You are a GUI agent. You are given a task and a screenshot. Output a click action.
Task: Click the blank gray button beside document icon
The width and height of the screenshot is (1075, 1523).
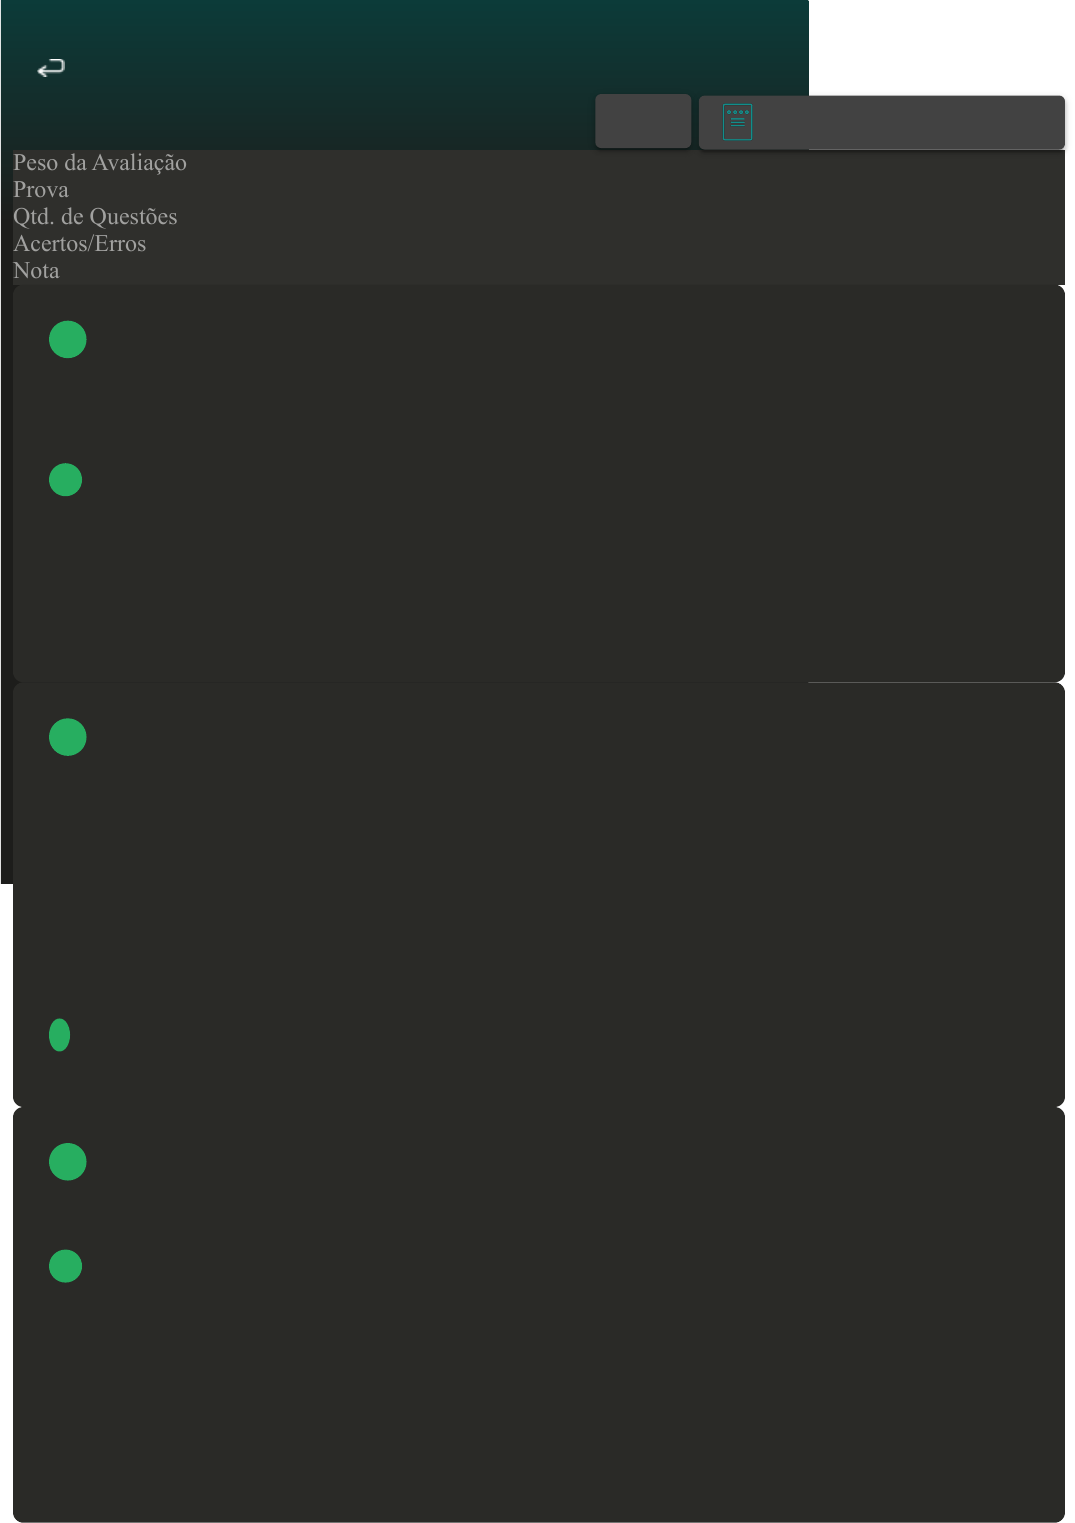pos(643,121)
